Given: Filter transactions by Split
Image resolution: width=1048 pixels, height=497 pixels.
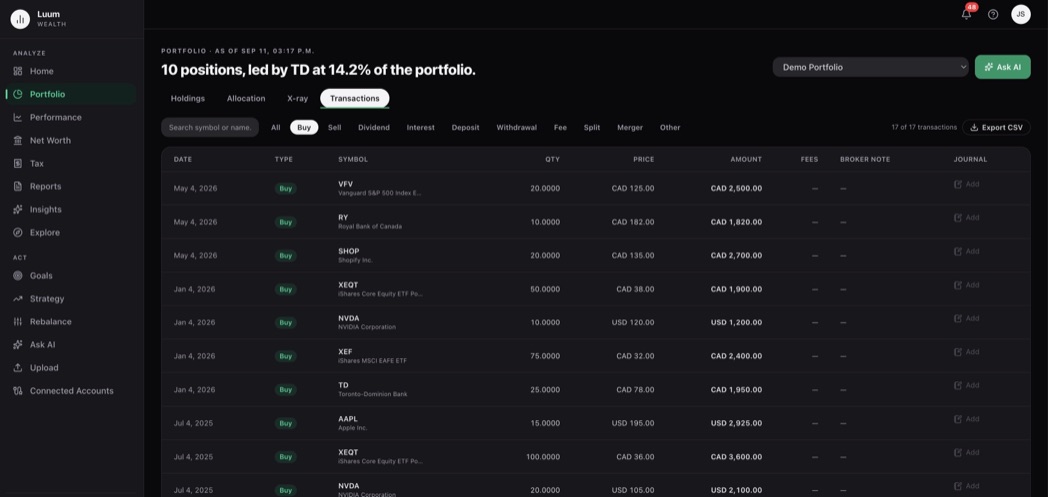Looking at the screenshot, I should click(x=592, y=128).
